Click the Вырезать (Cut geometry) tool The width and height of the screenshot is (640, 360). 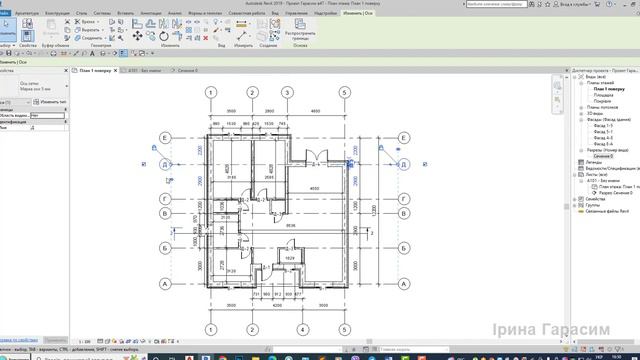[87, 30]
